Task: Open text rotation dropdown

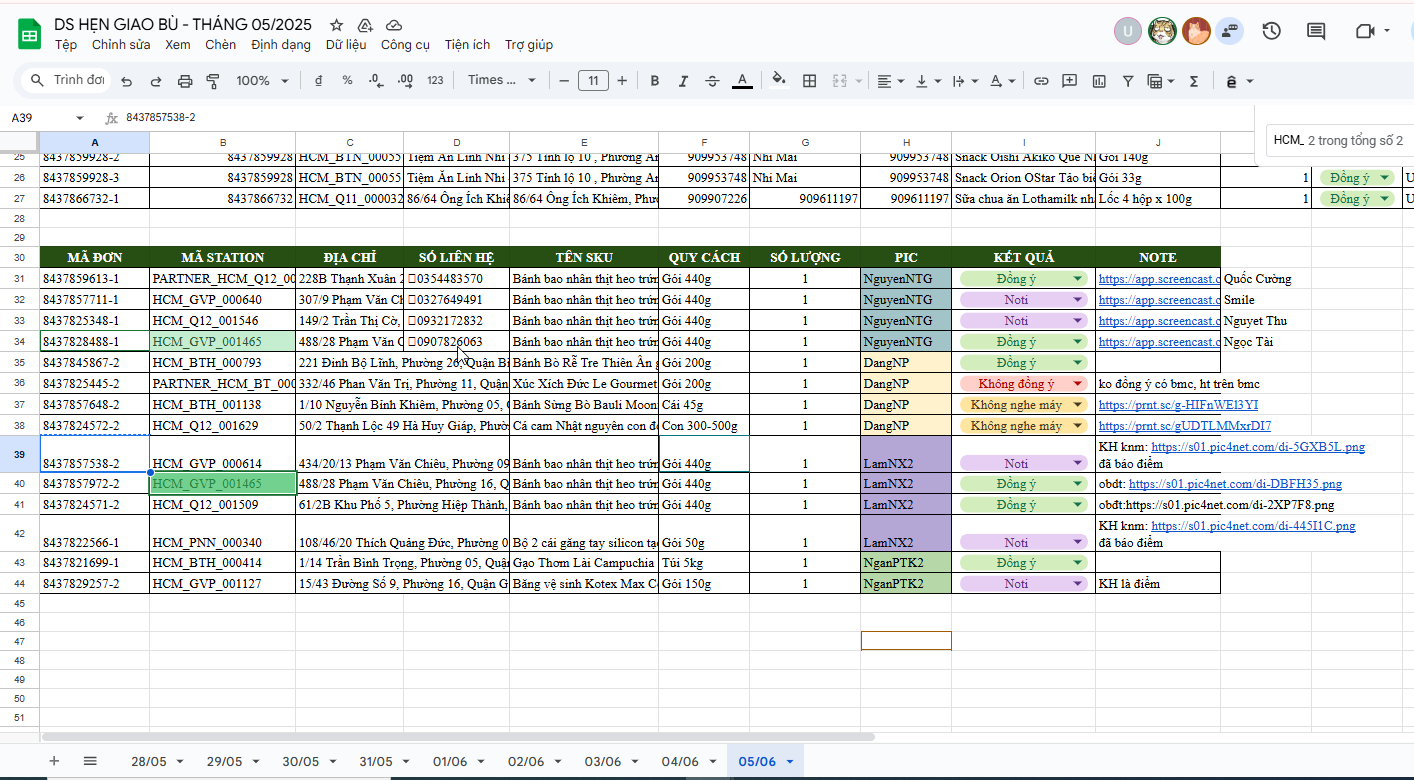Action: [1004, 80]
